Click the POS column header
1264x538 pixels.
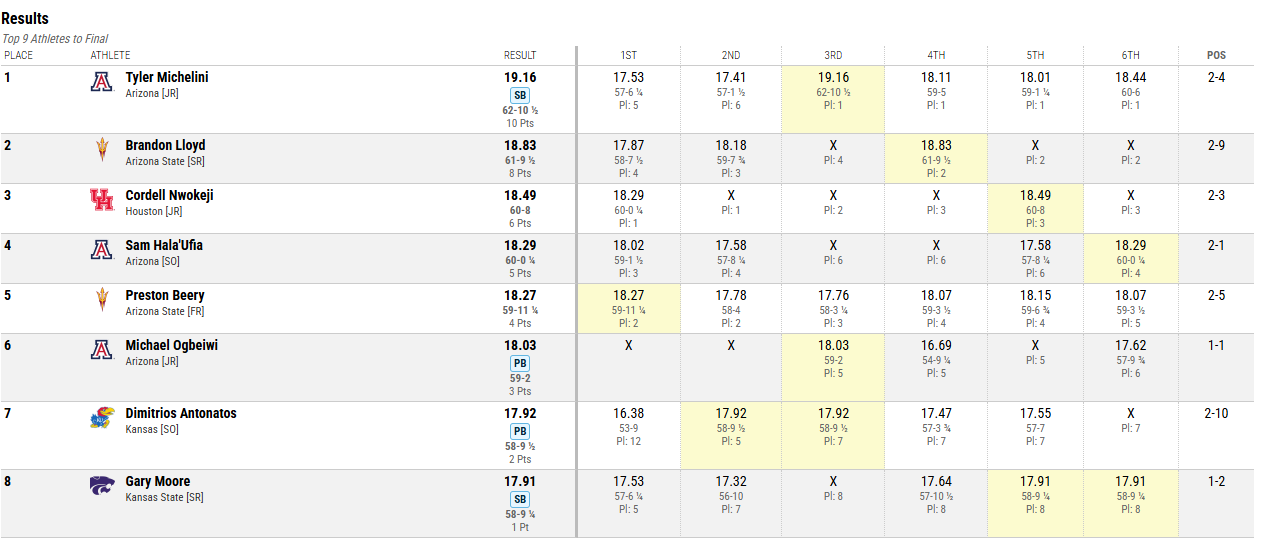[x=1216, y=55]
